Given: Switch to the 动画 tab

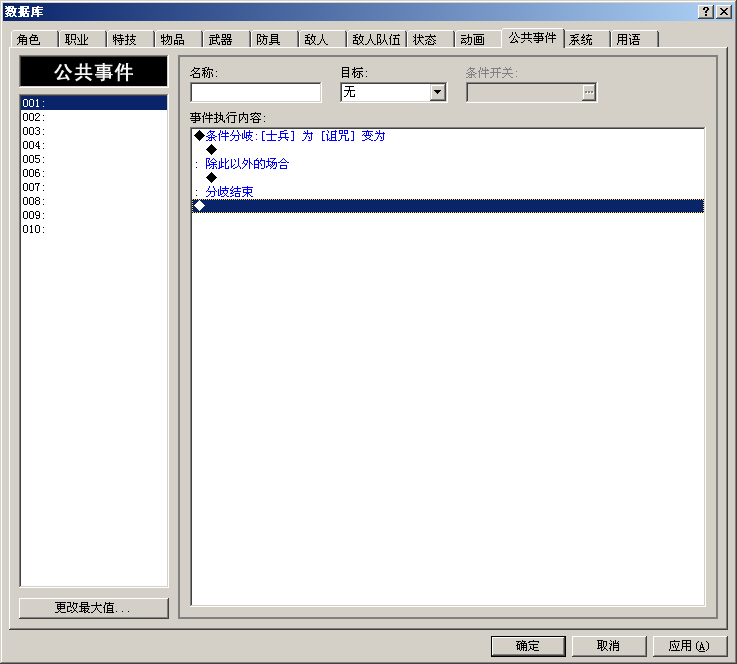Looking at the screenshot, I should pyautogui.click(x=478, y=39).
